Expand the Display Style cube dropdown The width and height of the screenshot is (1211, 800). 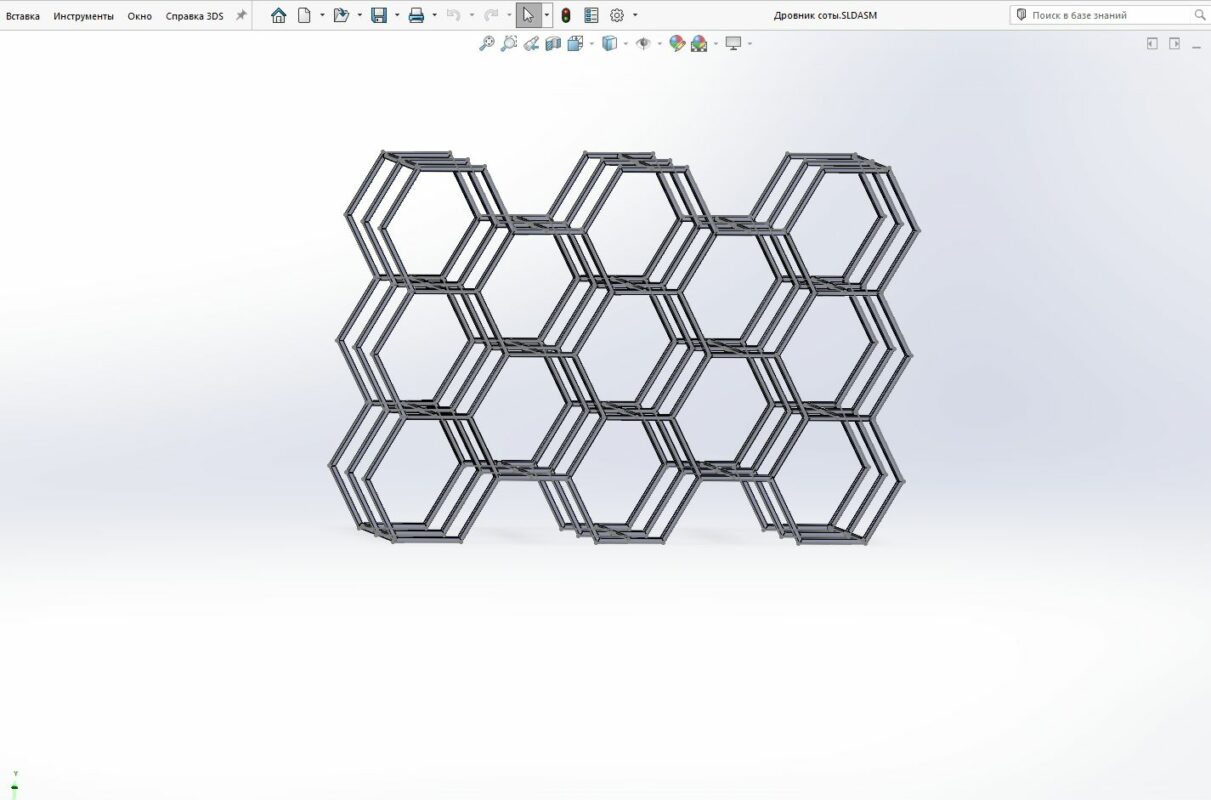(x=626, y=43)
